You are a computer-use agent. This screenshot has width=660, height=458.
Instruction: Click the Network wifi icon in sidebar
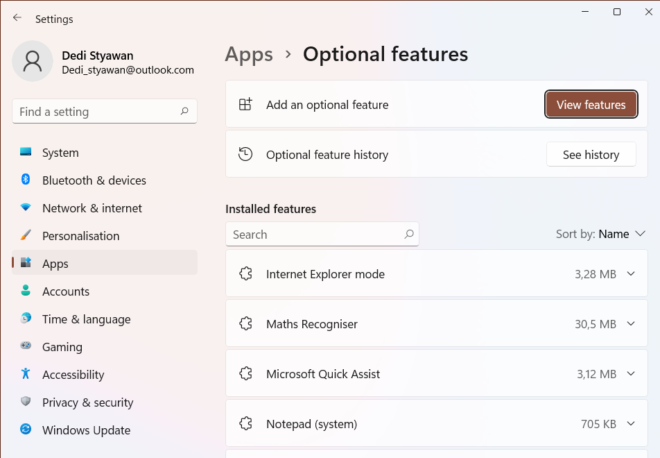point(26,207)
